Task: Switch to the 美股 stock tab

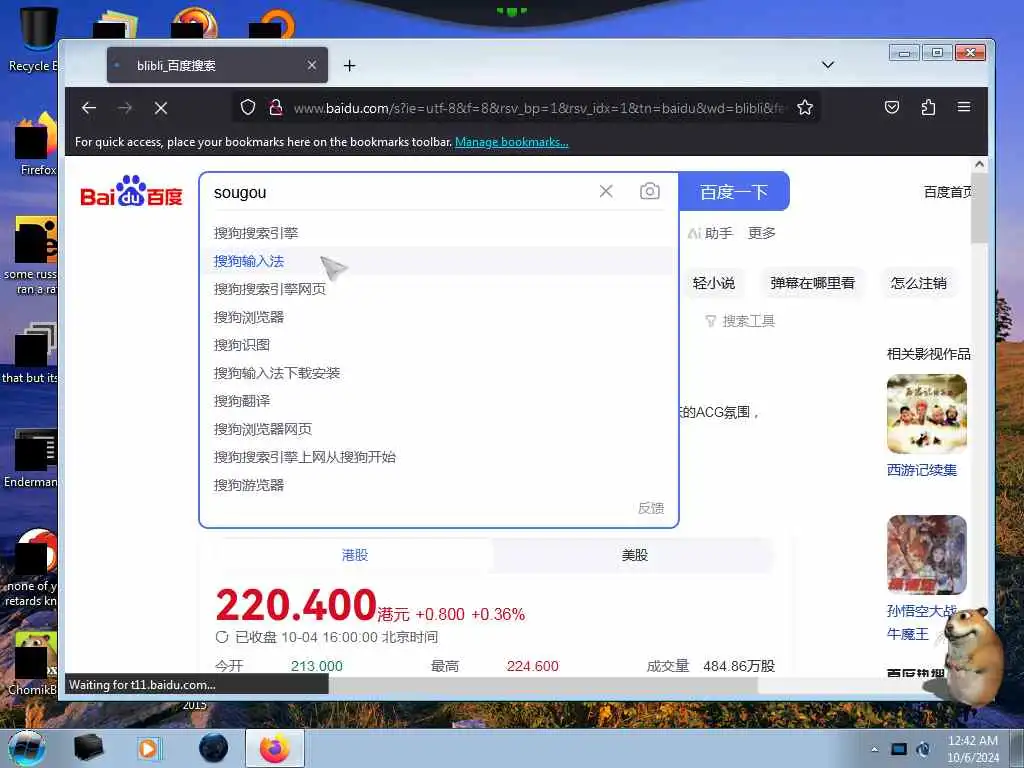Action: point(634,555)
